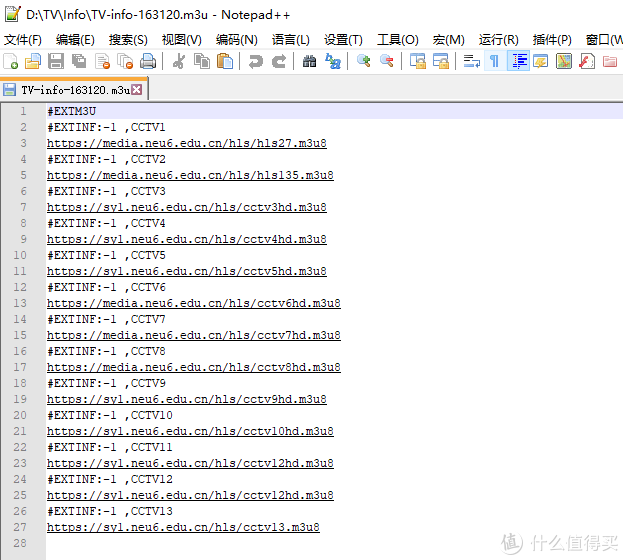Open the 文件(F) menu
This screenshot has height=560, width=623.
pos(23,40)
